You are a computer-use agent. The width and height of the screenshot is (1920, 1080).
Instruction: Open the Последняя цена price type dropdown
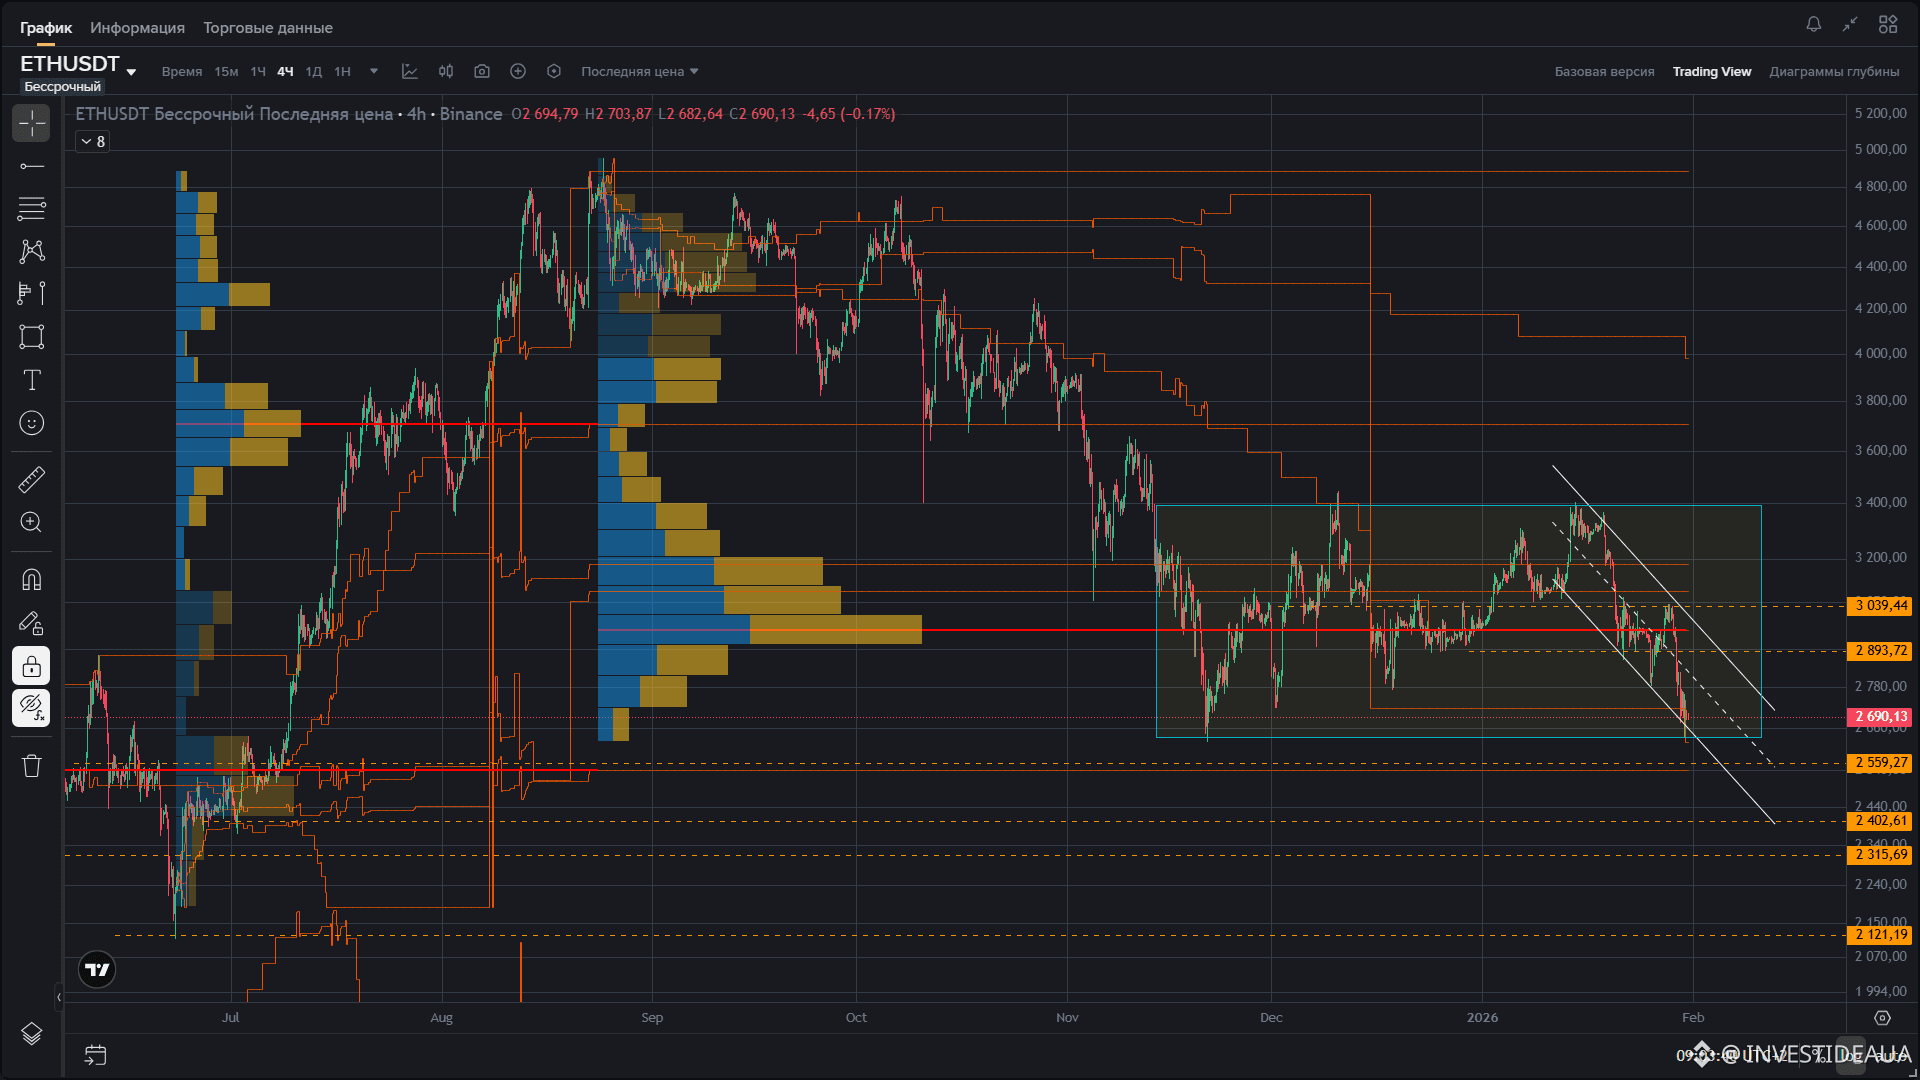(640, 71)
